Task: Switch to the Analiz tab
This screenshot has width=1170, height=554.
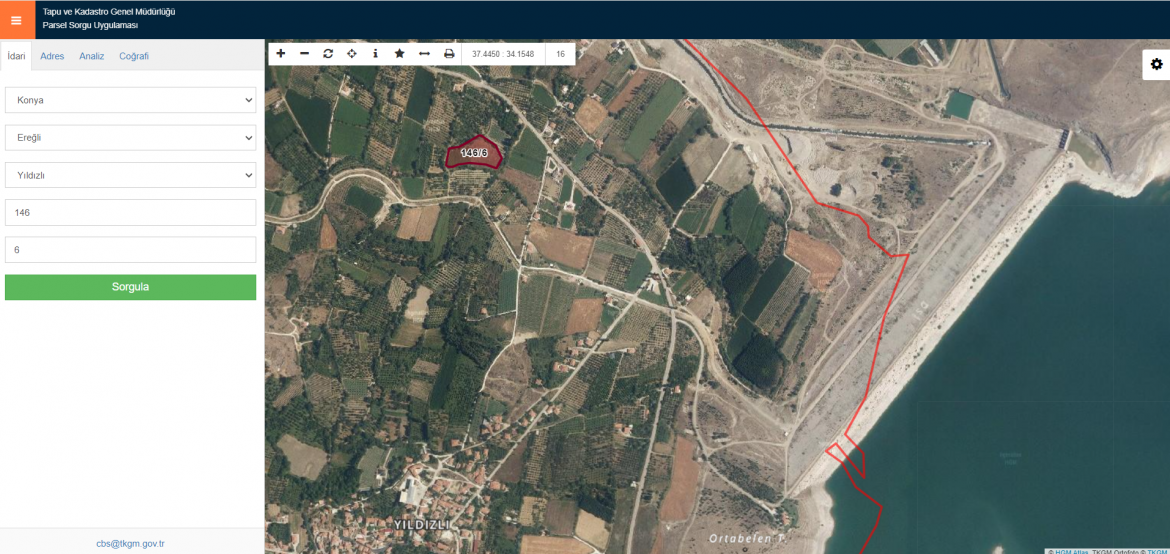Action: pyautogui.click(x=92, y=56)
